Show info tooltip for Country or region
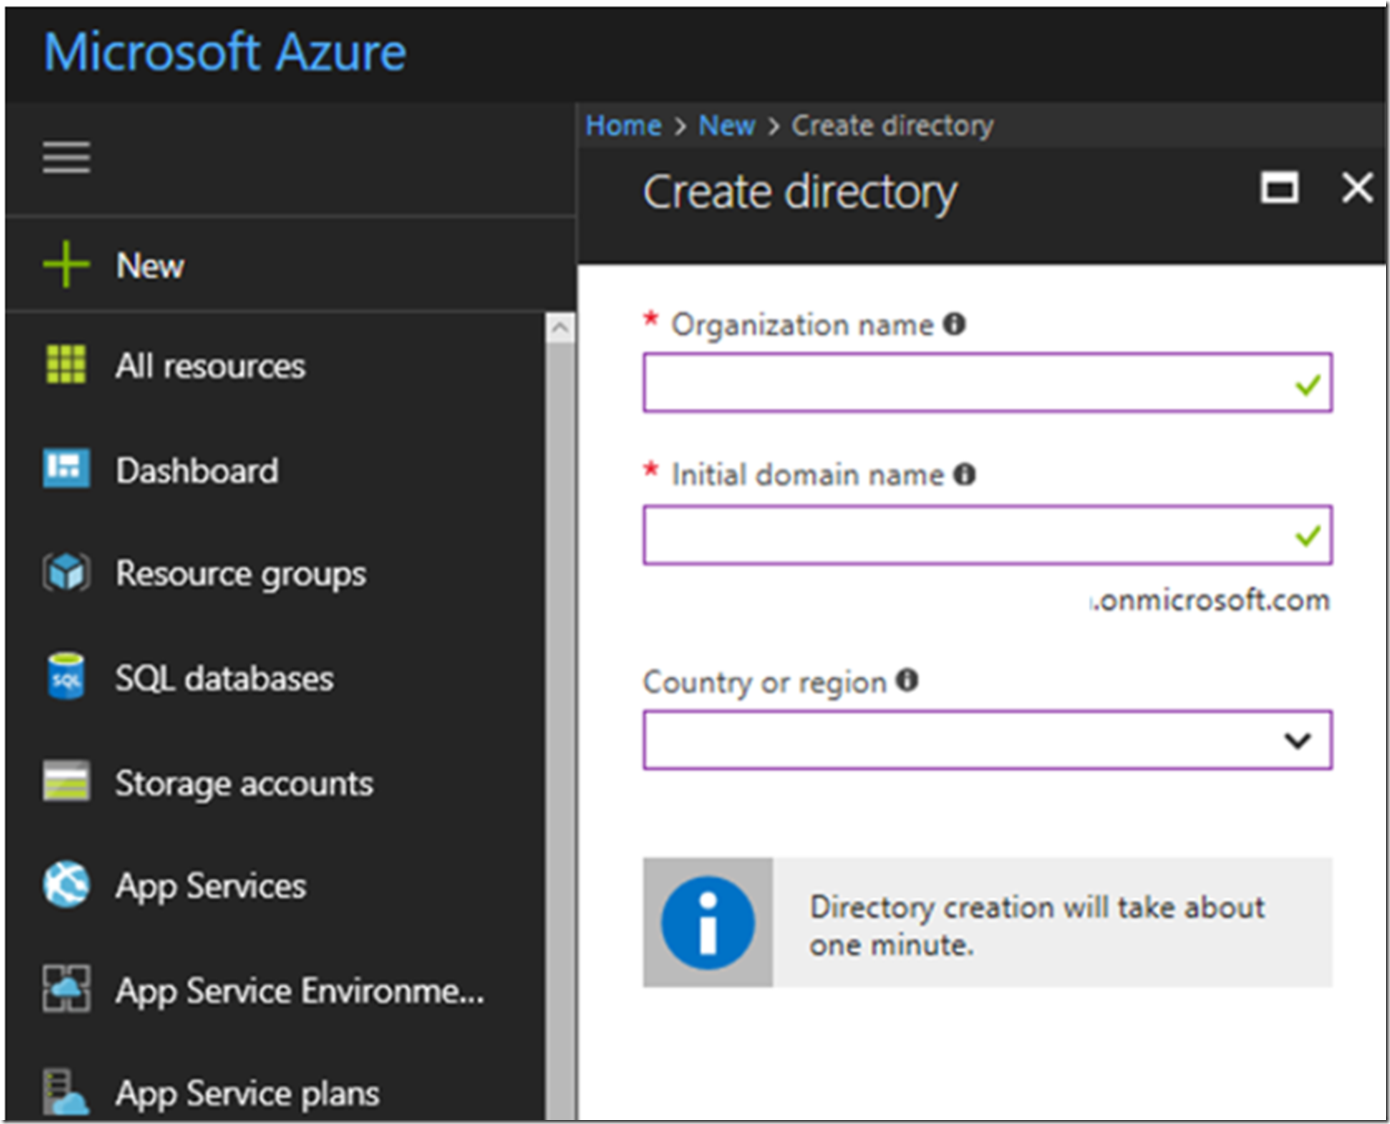Image resolution: width=1390 pixels, height=1124 pixels. (907, 681)
